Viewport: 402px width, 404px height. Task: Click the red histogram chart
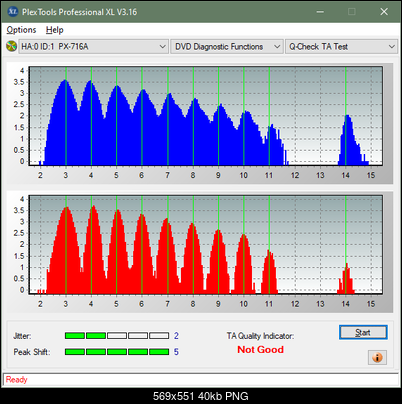click(x=206, y=245)
